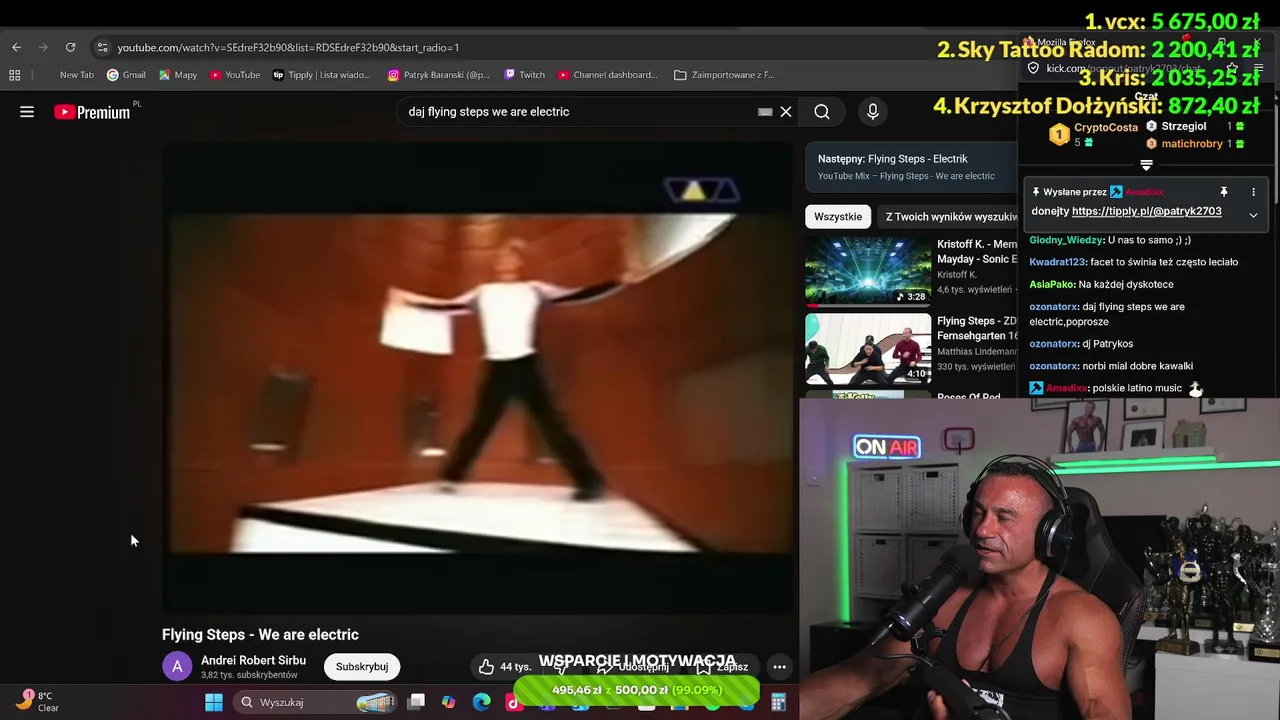
Task: Open the Mapy bookmark
Action: tap(178, 75)
